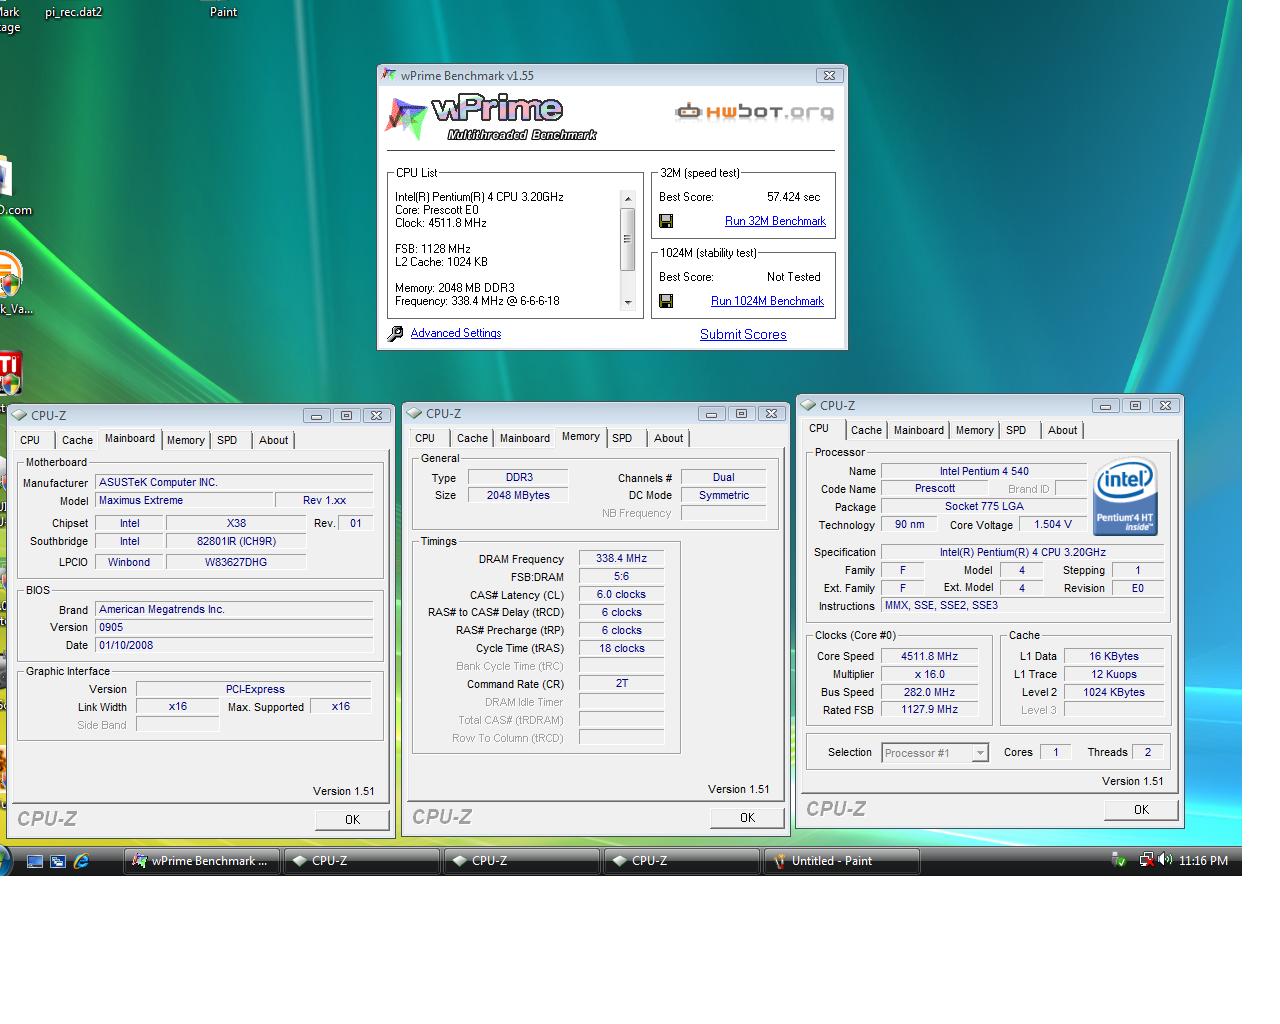The width and height of the screenshot is (1280, 1024).
Task: Switch to wPrime Benchmark taskbar button
Action: tap(201, 861)
